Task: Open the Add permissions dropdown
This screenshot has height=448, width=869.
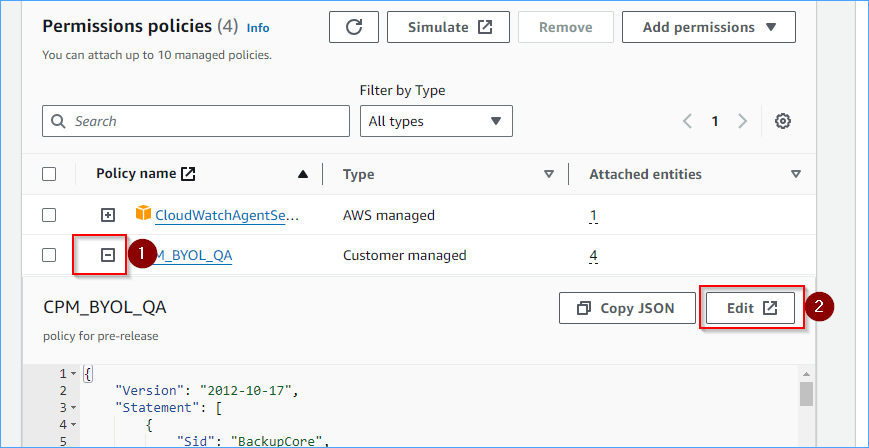Action: click(709, 27)
